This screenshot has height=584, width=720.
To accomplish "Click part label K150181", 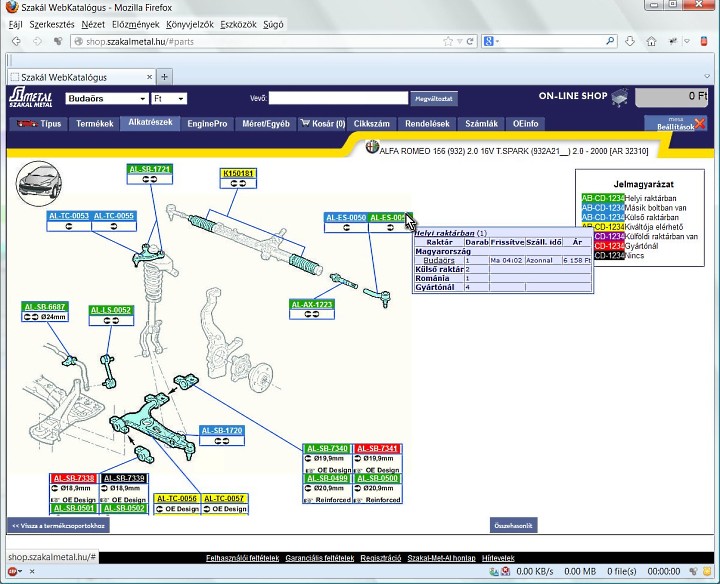I will [x=238, y=174].
